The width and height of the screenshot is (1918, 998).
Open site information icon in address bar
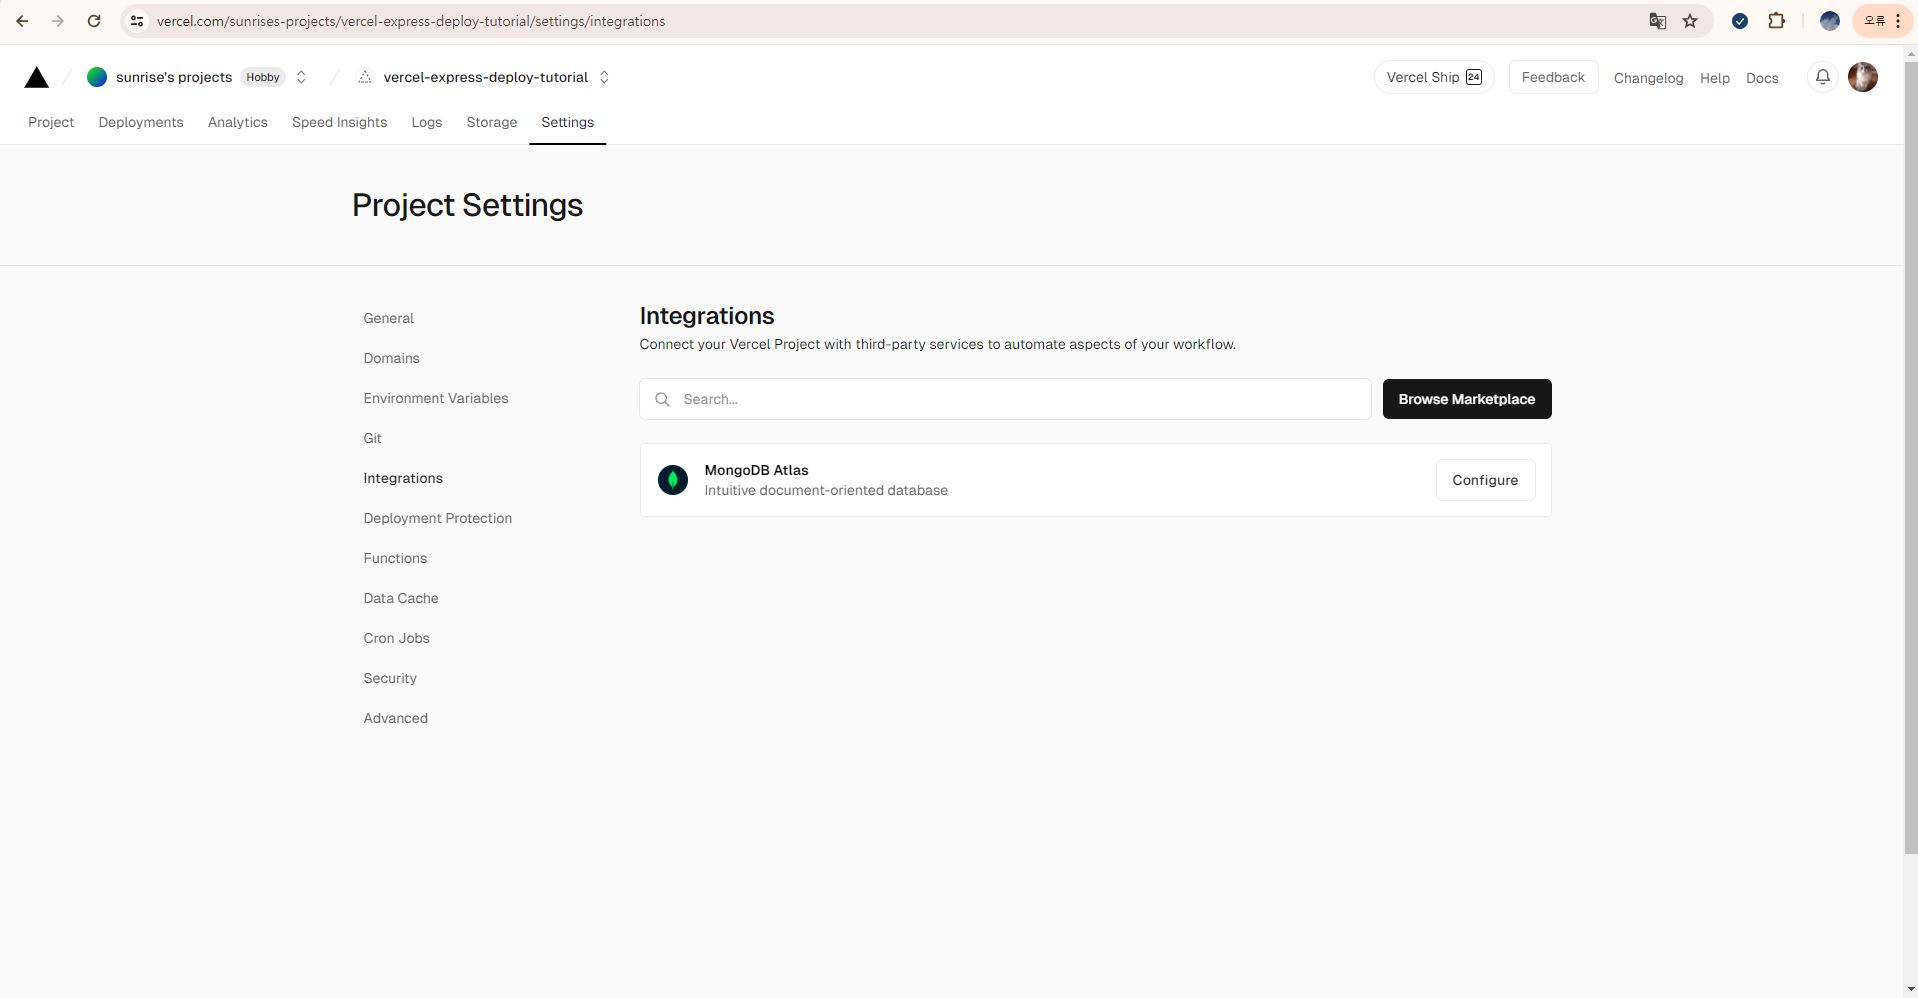click(x=137, y=21)
